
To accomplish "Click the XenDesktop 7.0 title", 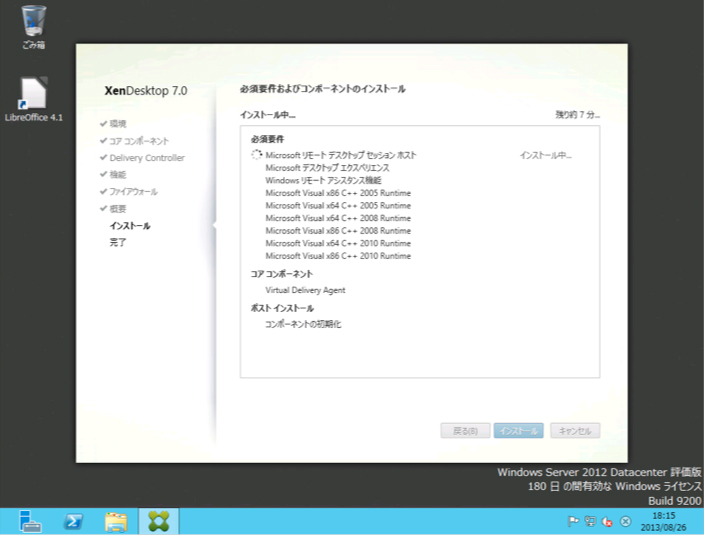I will point(146,91).
